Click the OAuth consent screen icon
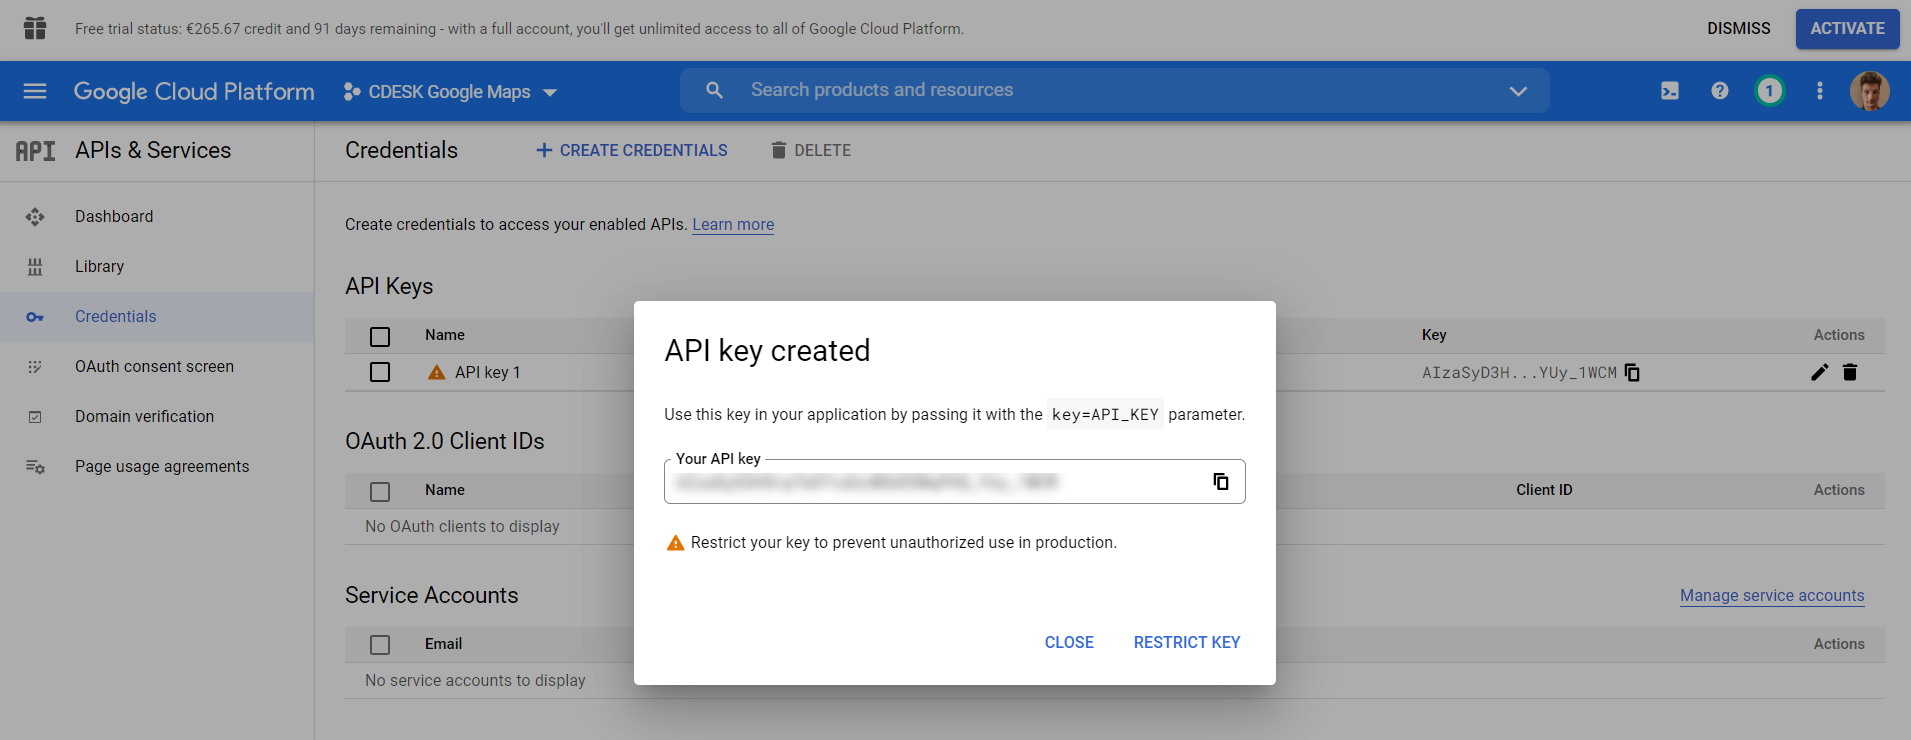This screenshot has height=740, width=1911. [35, 367]
